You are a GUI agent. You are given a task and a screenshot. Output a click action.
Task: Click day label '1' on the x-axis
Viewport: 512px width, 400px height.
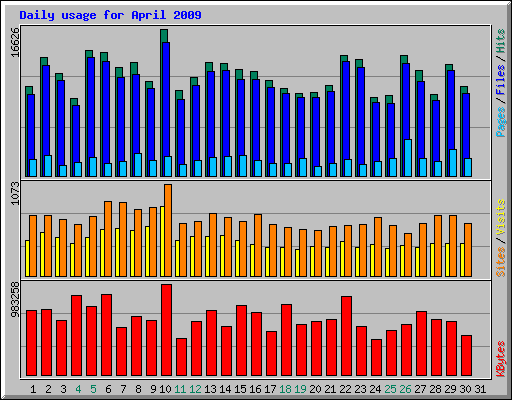point(33,389)
